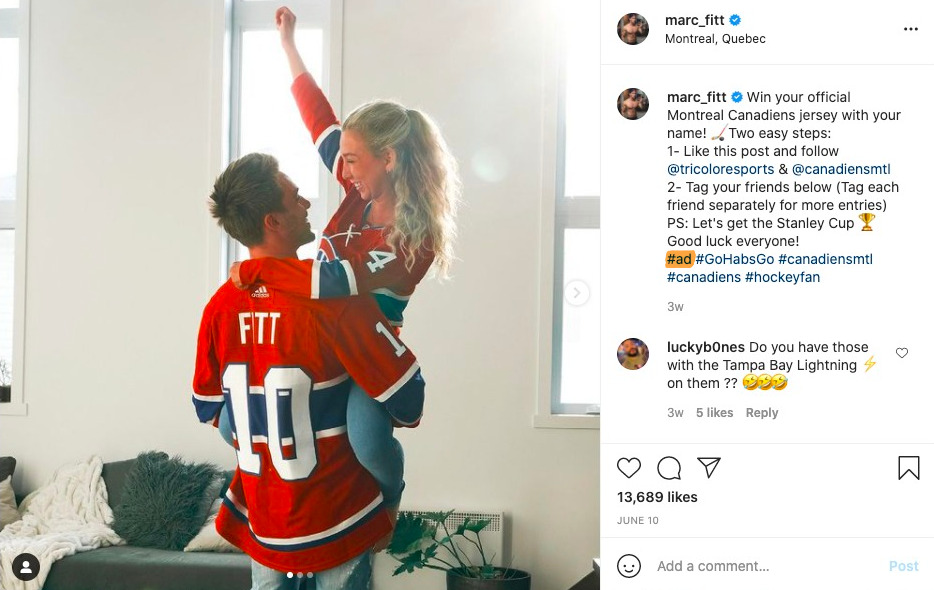
Task: Open the #GoHabsGo hashtag
Action: pyautogui.click(x=734, y=259)
